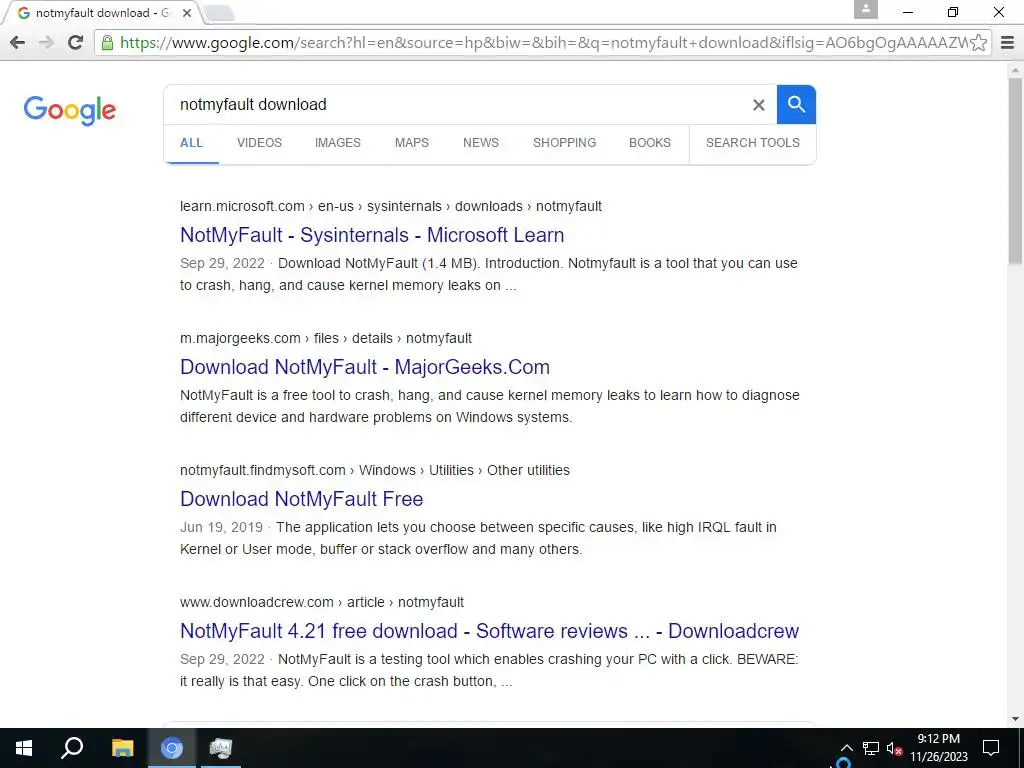
Task: Click the notmyfault.findmysoft.com breadcrumb path
Action: tap(375, 470)
